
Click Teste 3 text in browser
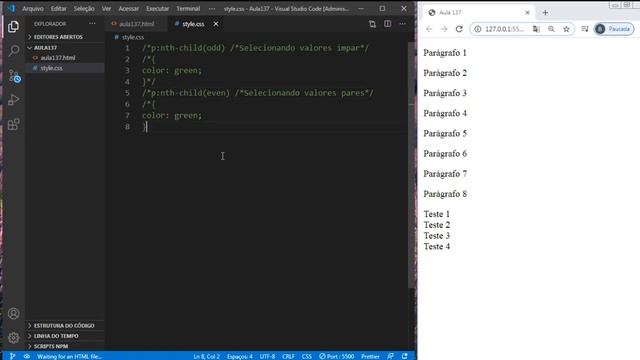pos(437,236)
